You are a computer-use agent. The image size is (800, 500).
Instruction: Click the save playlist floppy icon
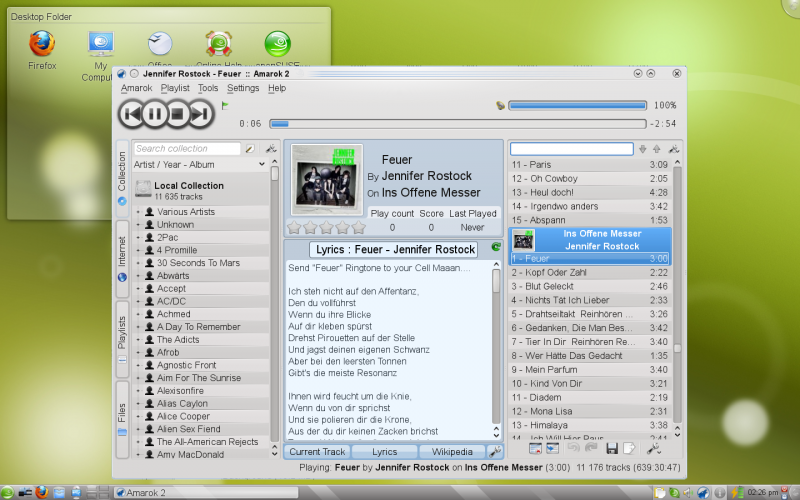click(x=612, y=448)
